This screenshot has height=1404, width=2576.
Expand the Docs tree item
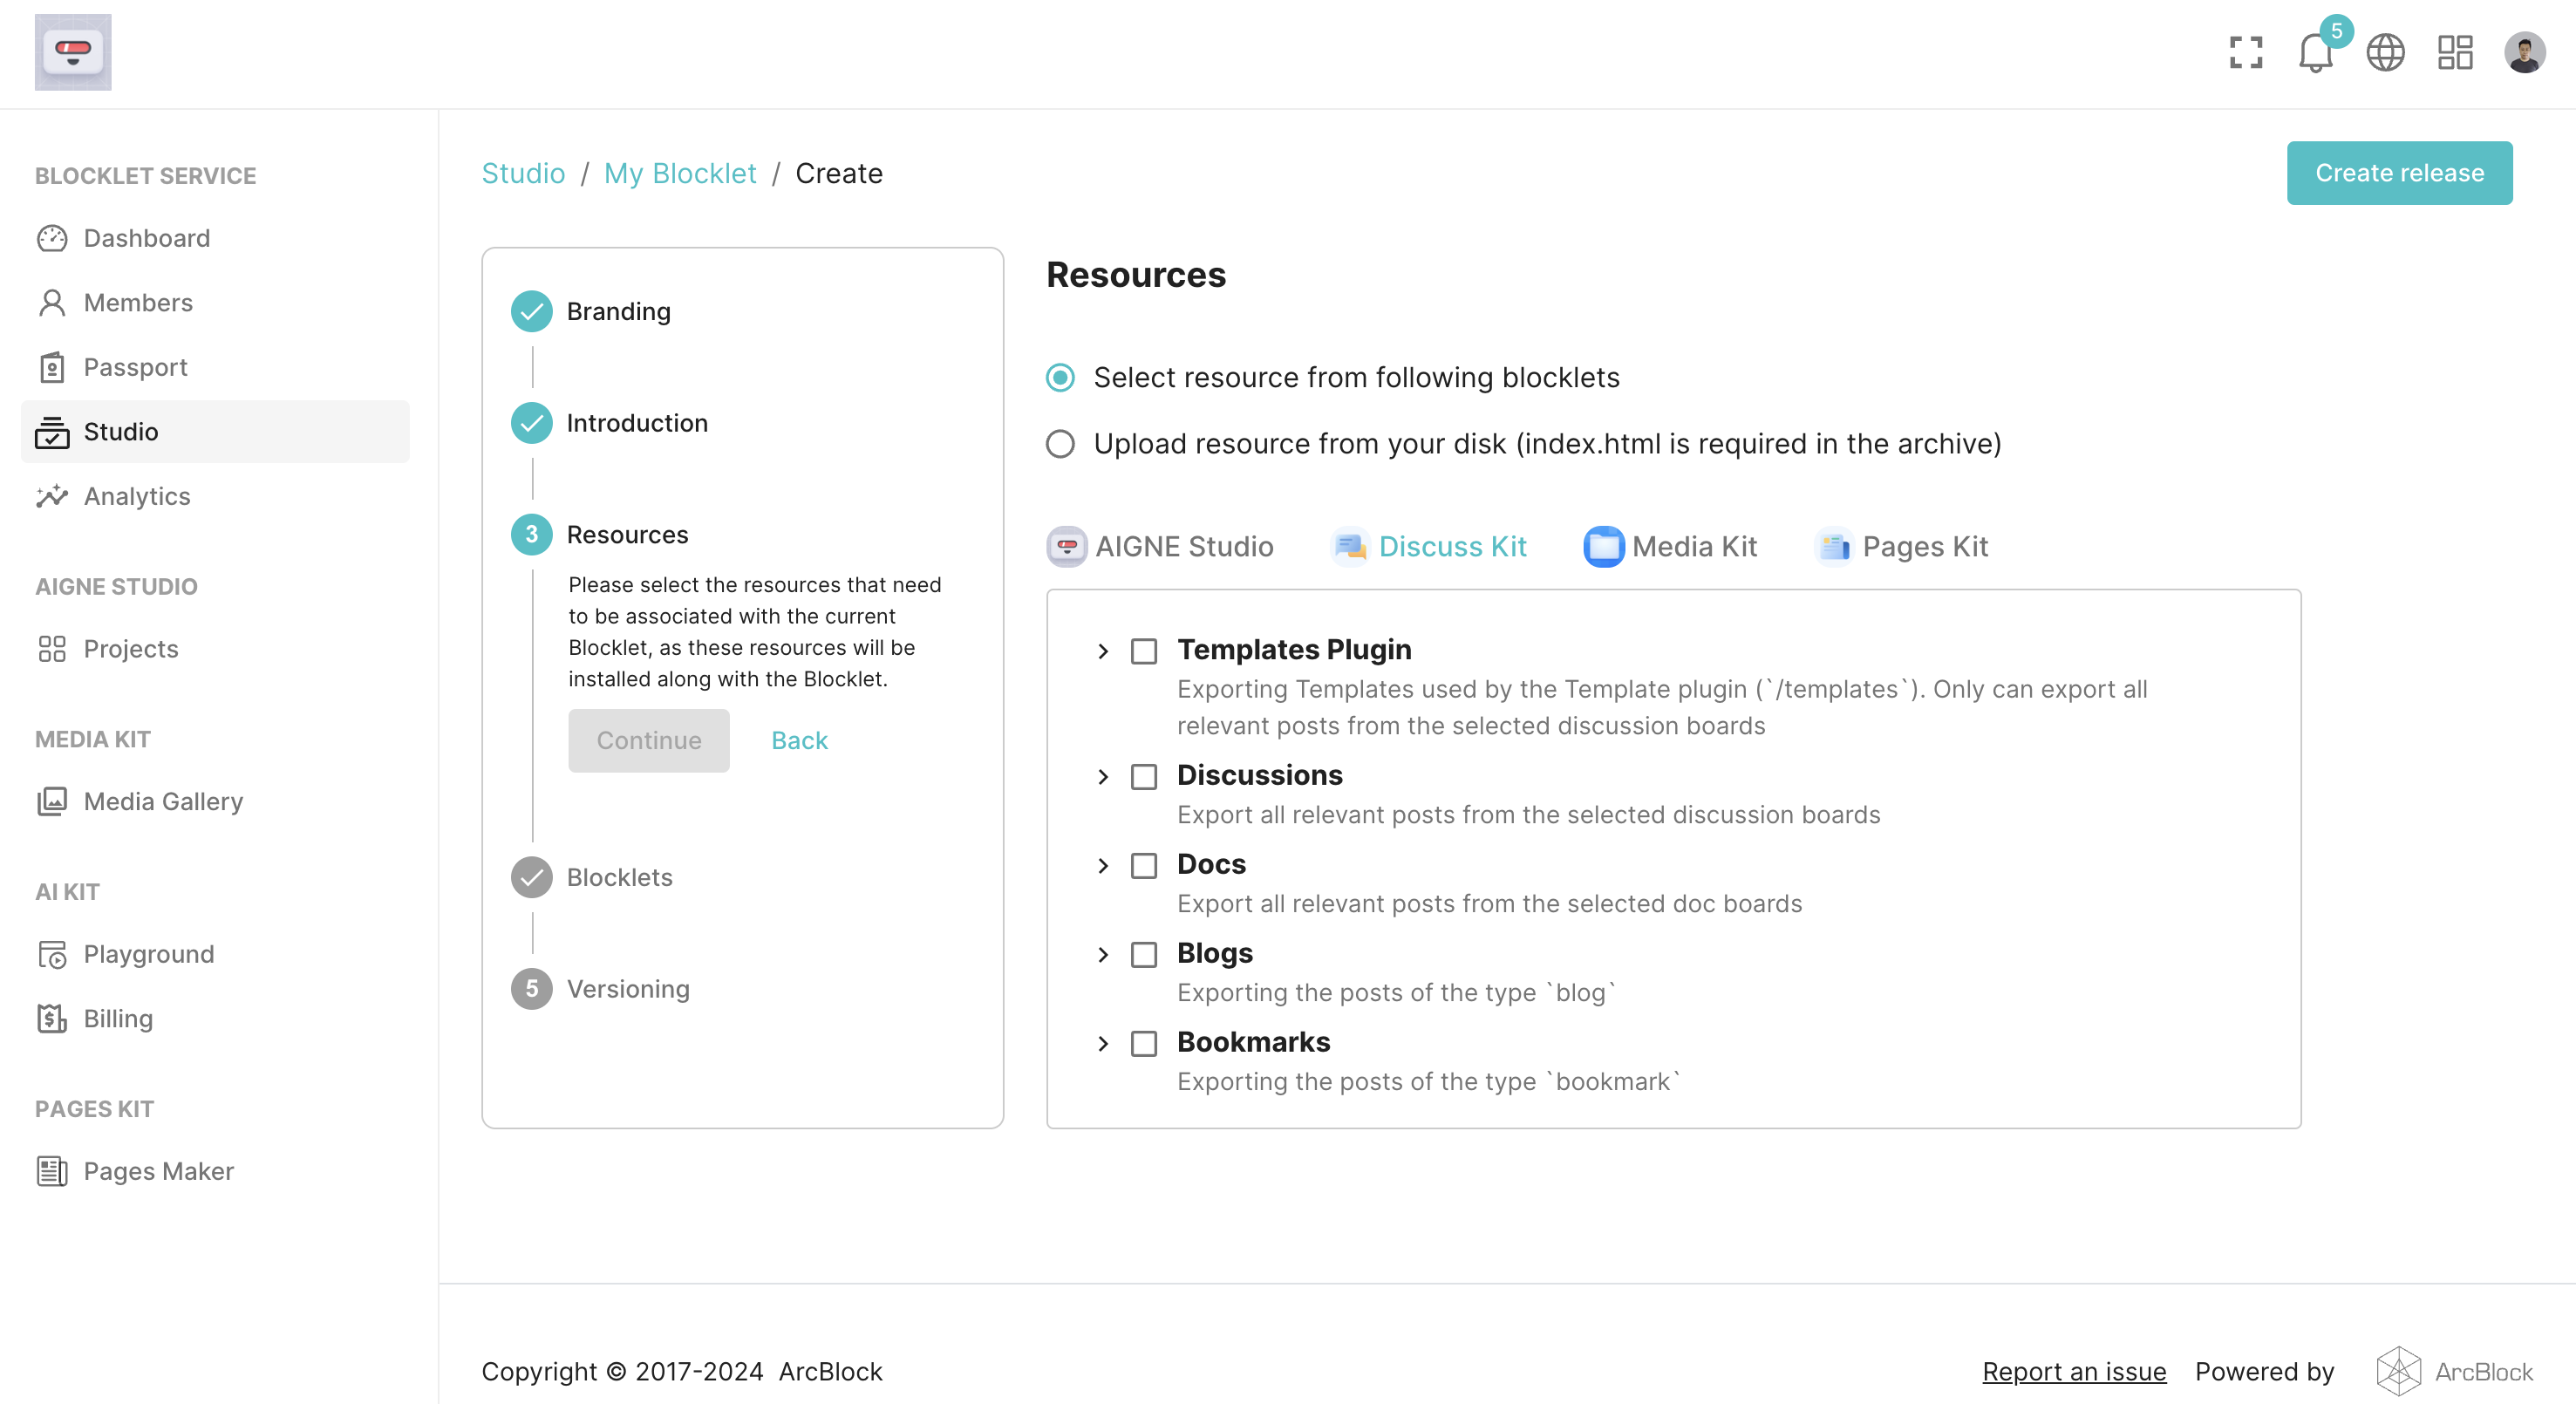tap(1103, 866)
